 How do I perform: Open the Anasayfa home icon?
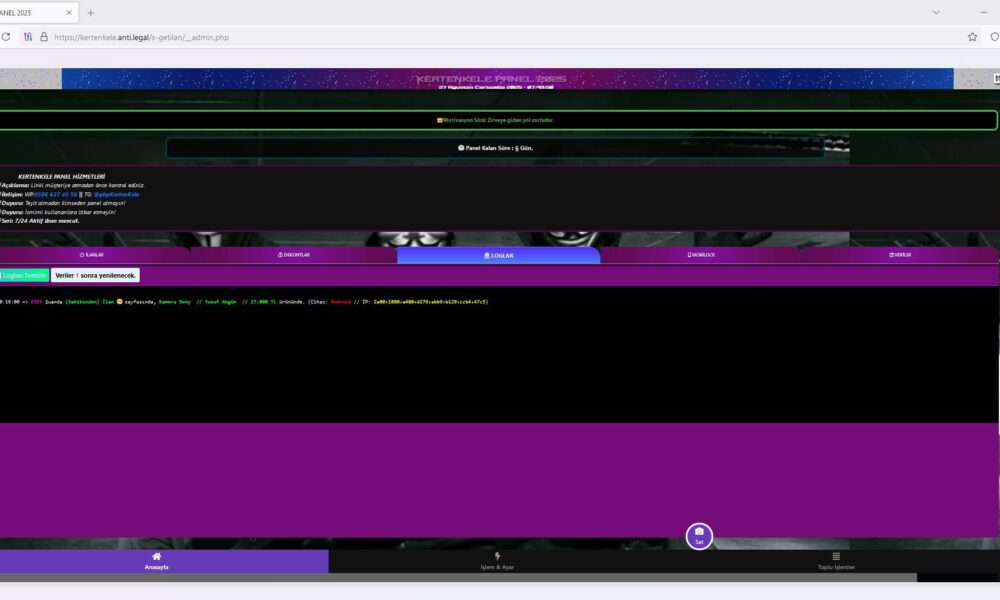(x=157, y=557)
